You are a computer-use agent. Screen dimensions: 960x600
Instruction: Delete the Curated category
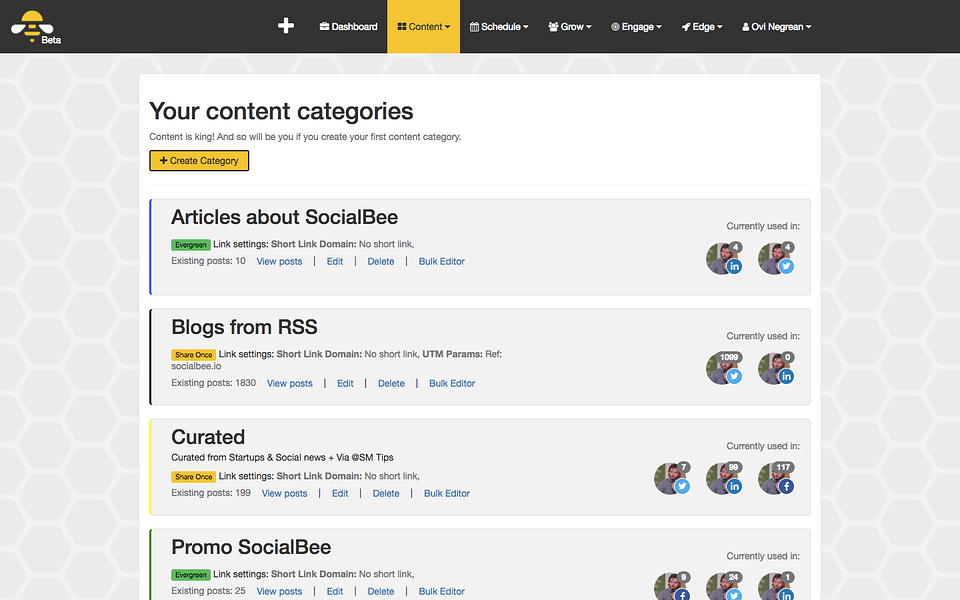[x=386, y=493]
